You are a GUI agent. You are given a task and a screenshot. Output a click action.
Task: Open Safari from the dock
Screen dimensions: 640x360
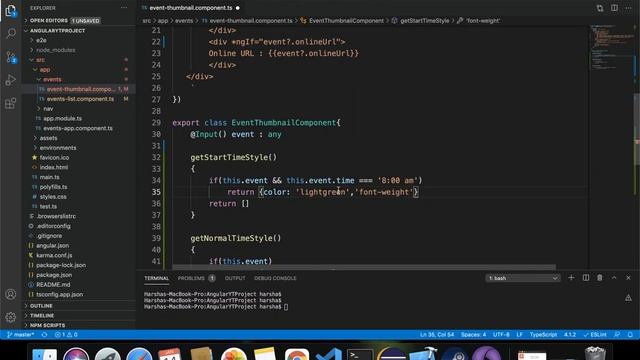[x=139, y=355]
